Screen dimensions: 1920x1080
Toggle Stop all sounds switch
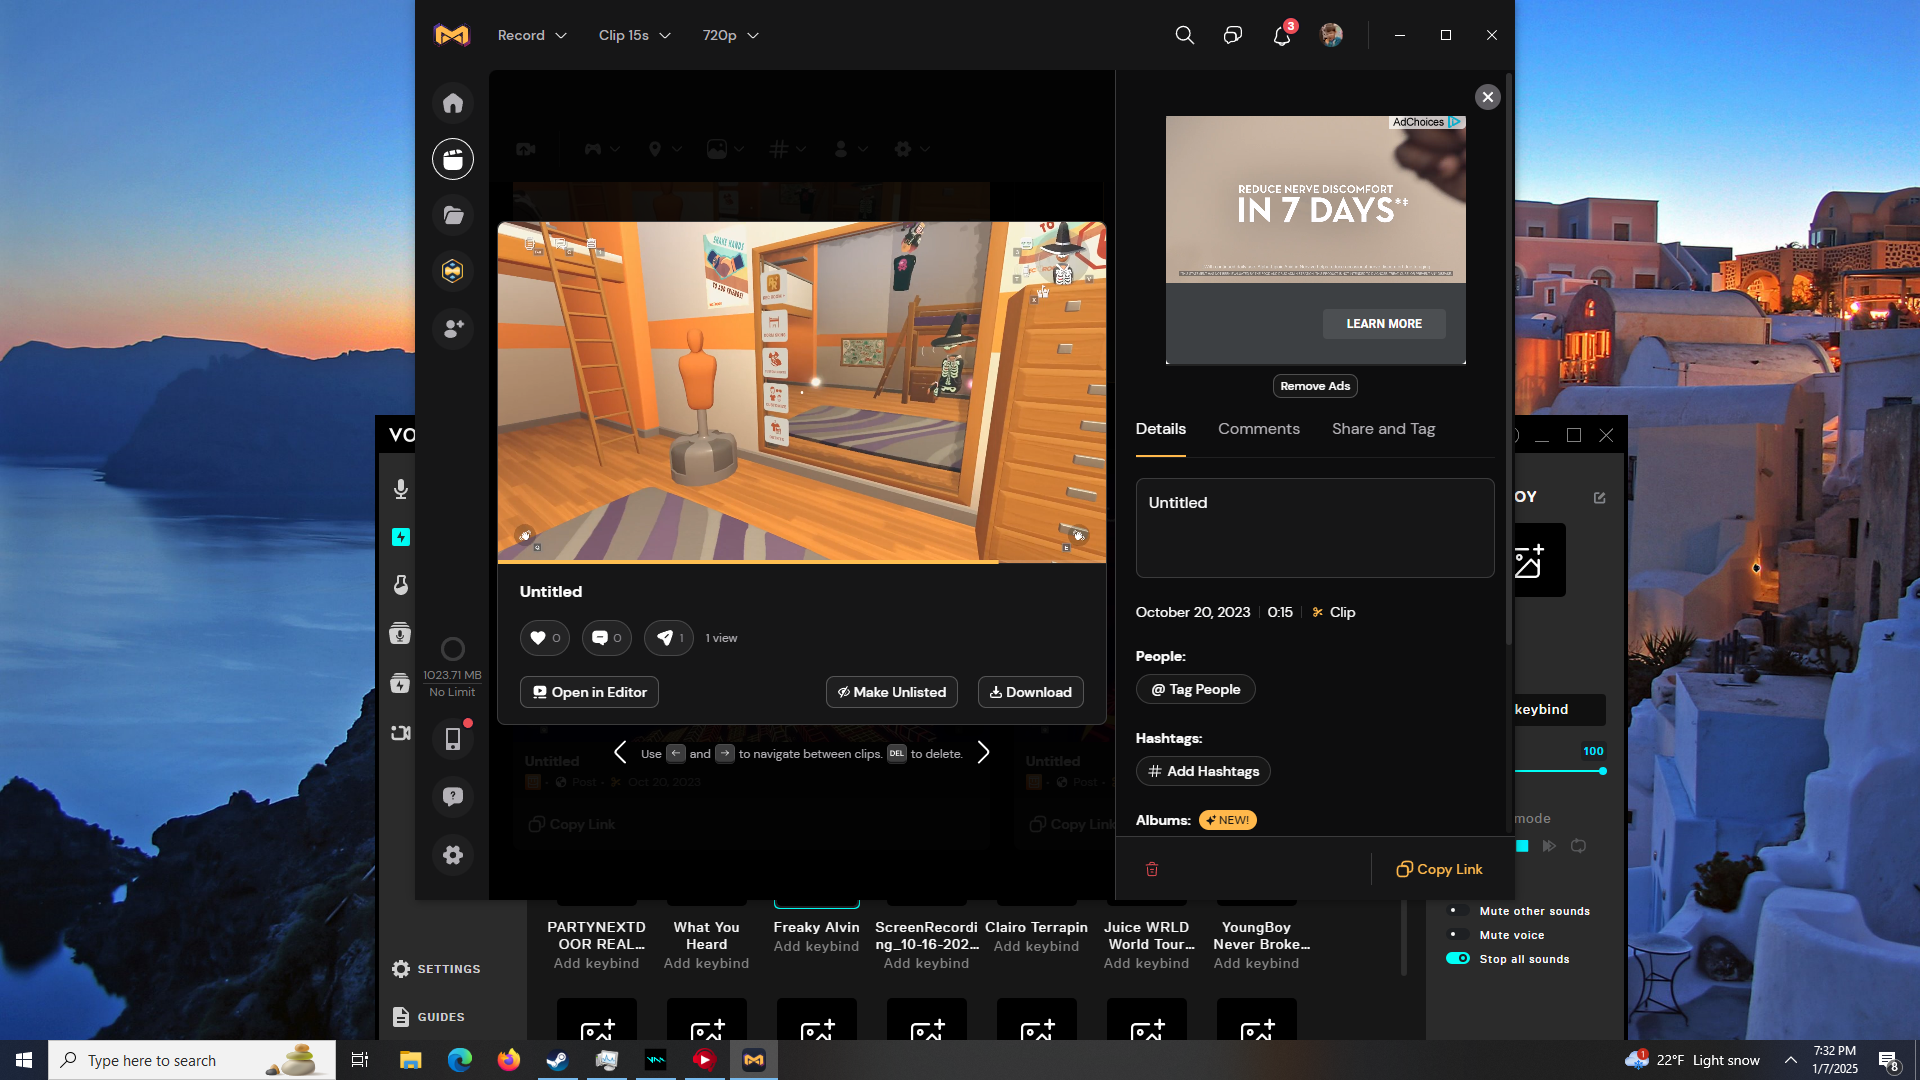(x=1458, y=959)
